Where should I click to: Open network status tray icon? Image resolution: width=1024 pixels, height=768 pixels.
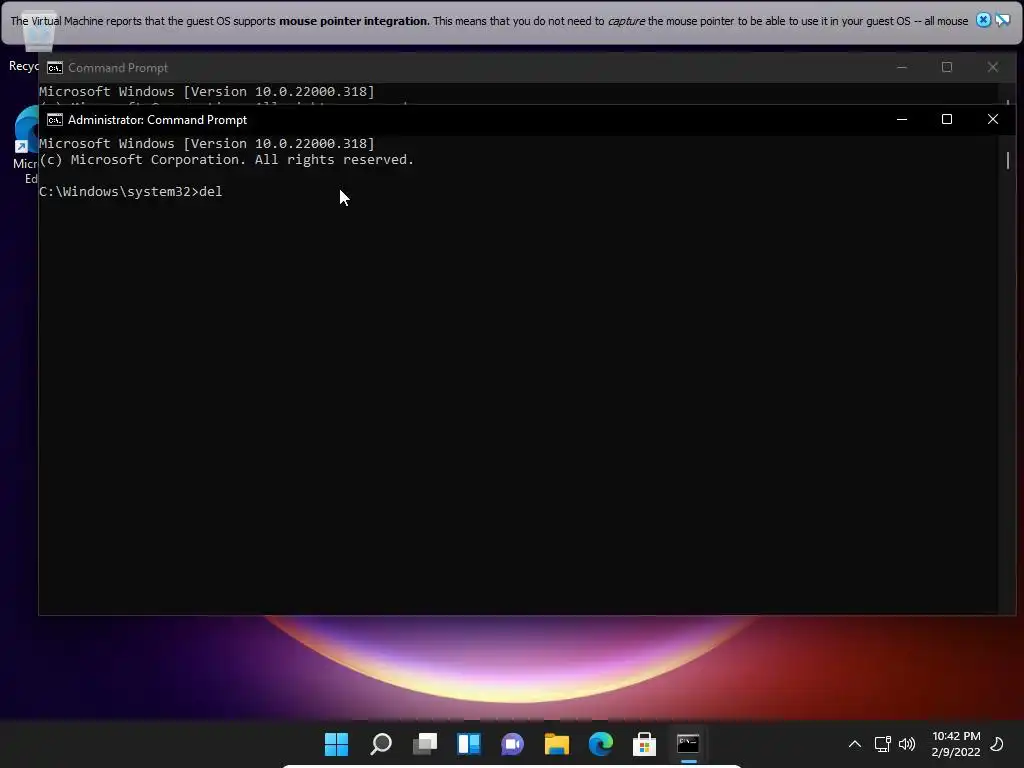882,743
